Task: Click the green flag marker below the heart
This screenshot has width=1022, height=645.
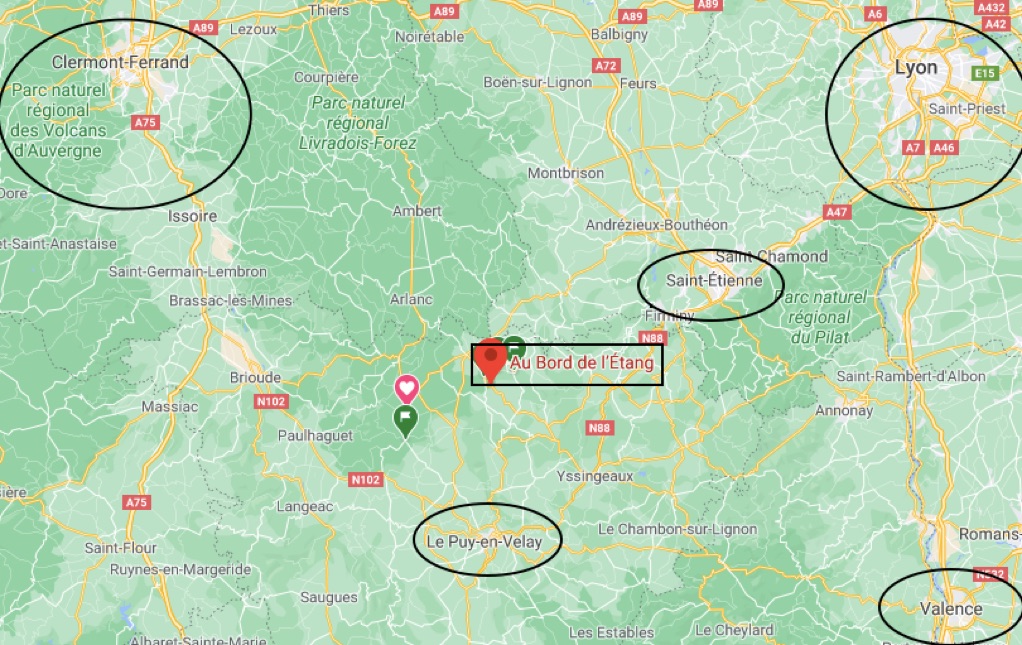Action: point(405,422)
